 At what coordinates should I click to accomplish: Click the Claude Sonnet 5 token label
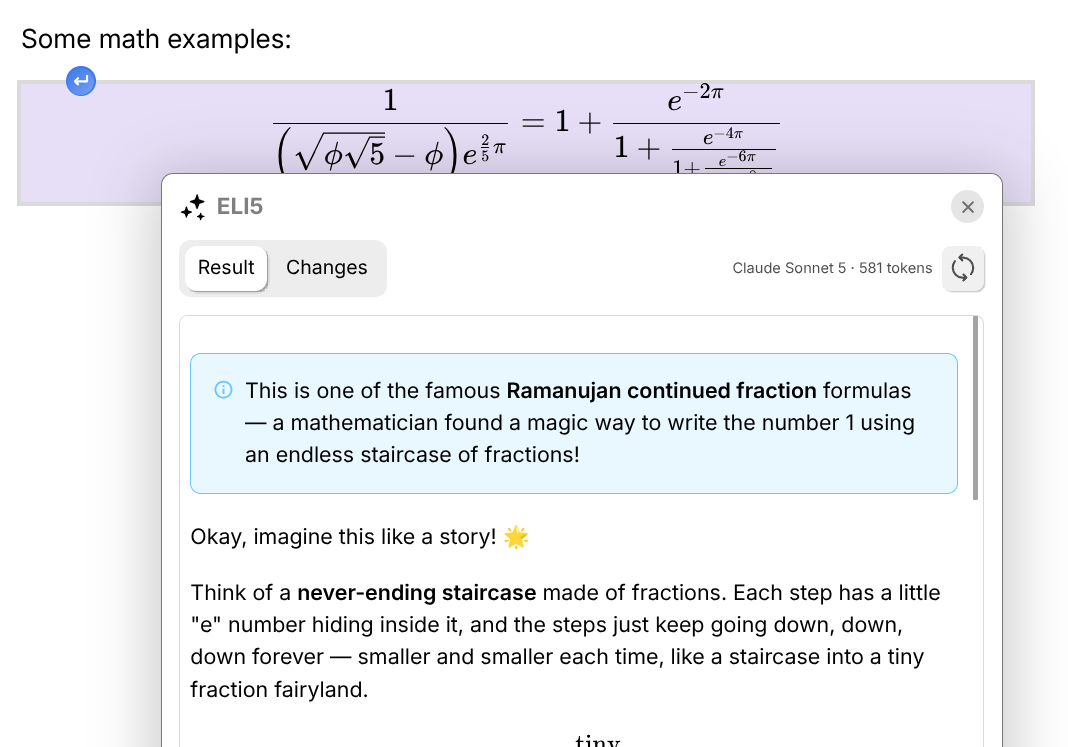point(832,268)
